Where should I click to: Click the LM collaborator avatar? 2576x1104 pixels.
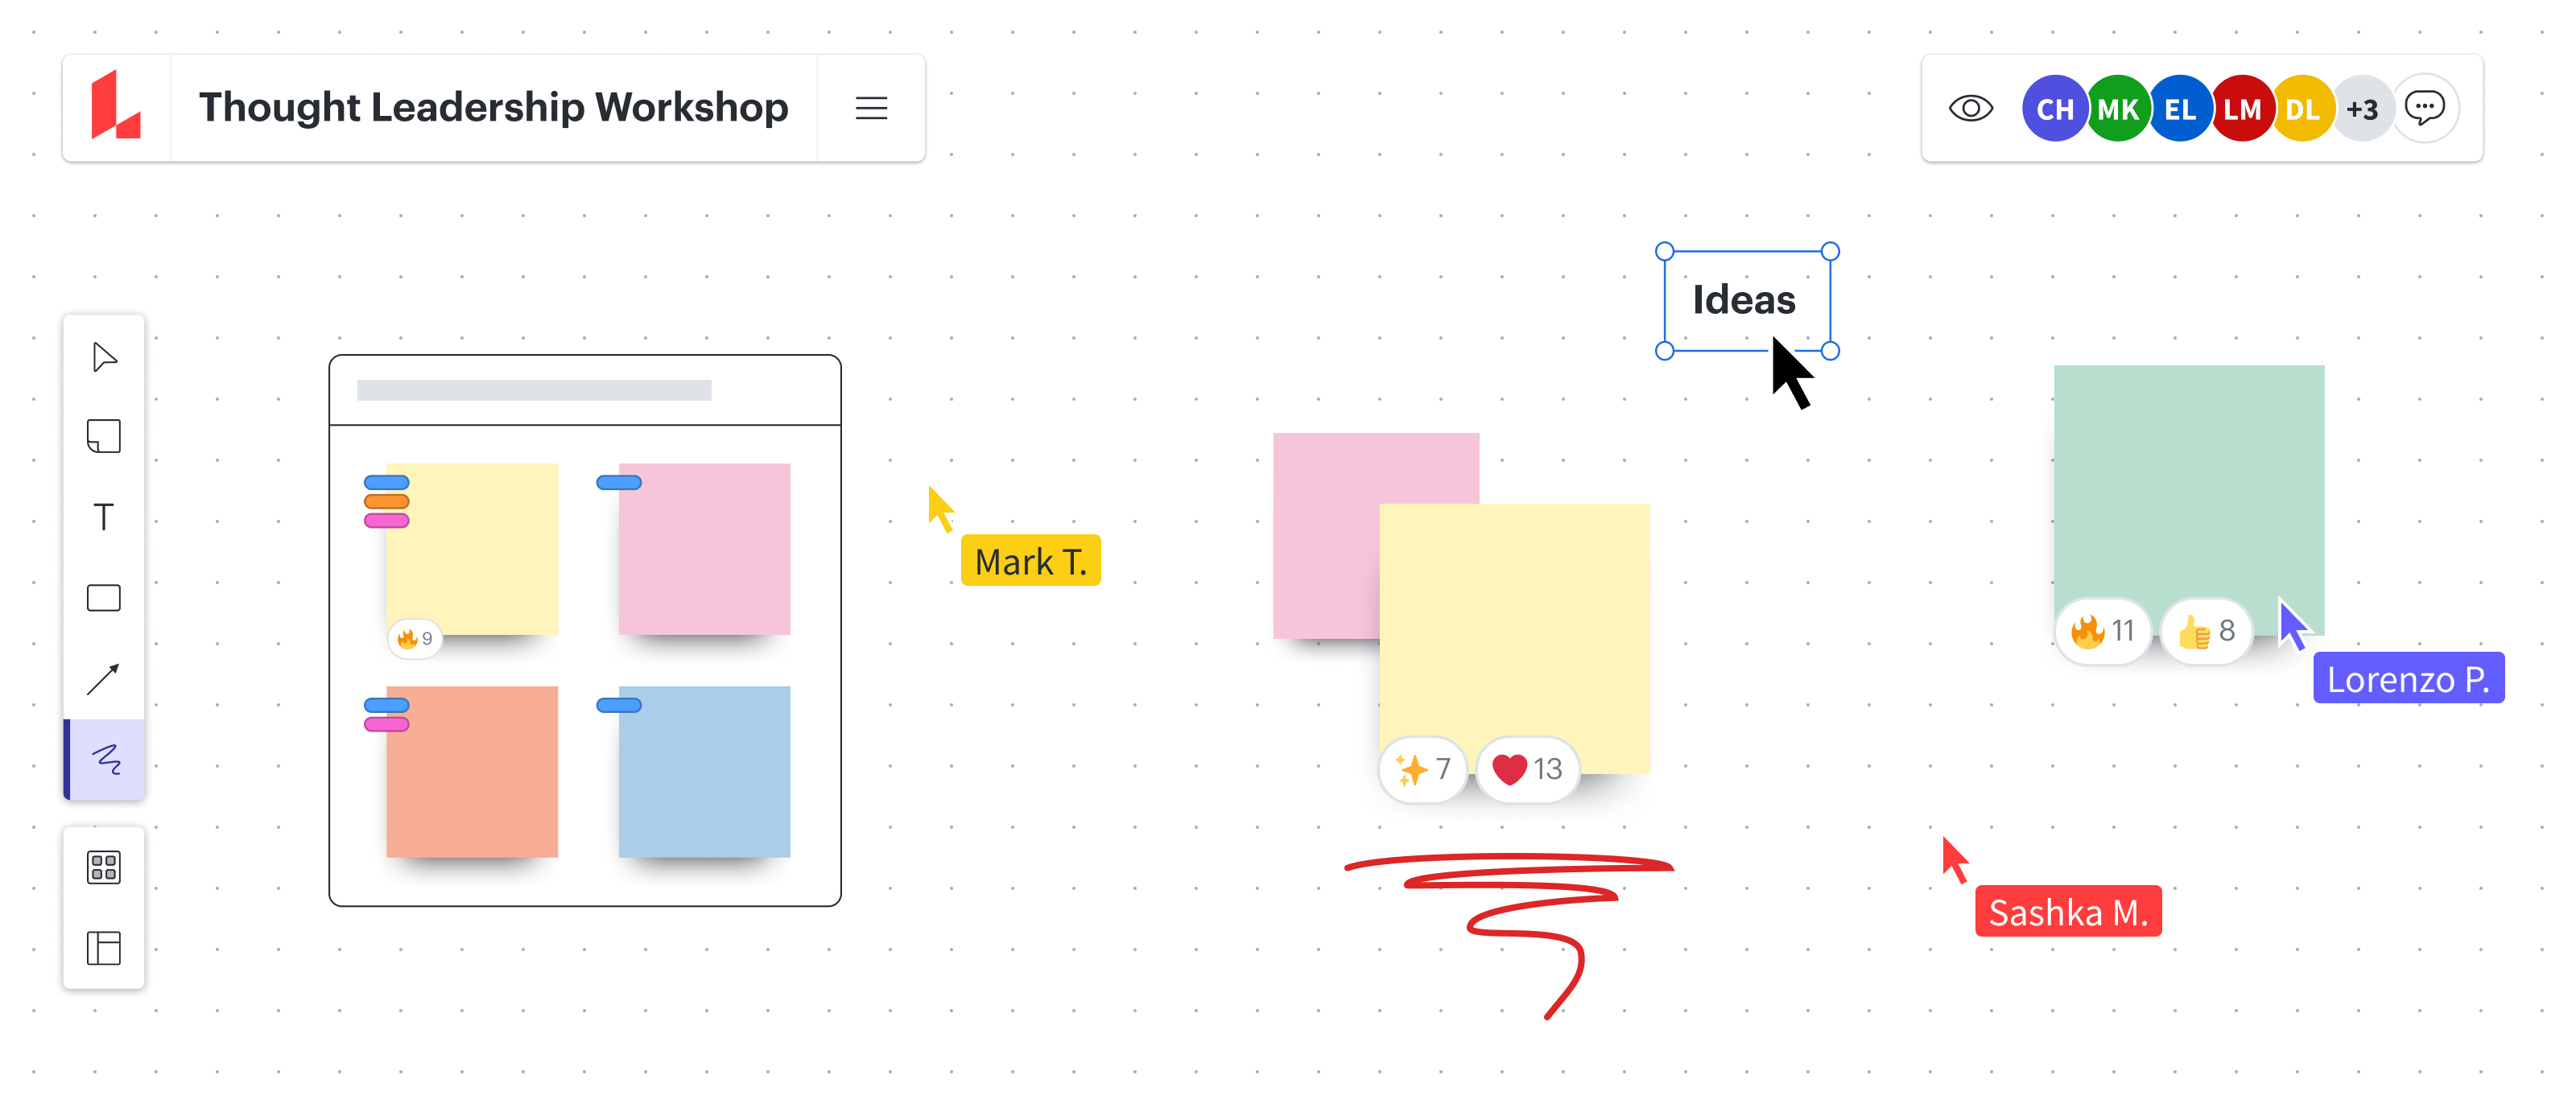click(x=2241, y=108)
